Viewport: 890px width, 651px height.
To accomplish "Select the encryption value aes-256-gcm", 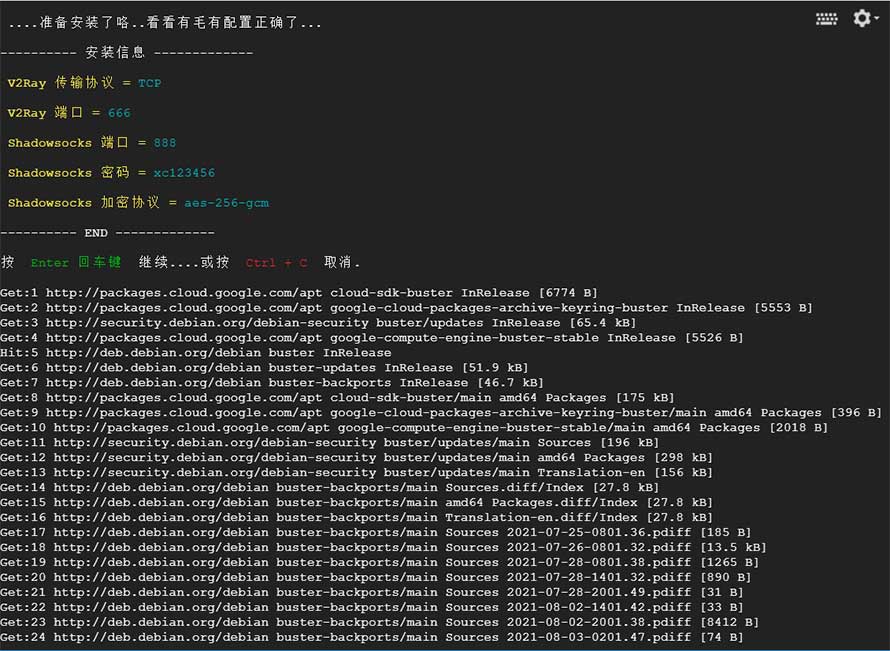I will click(x=226, y=203).
